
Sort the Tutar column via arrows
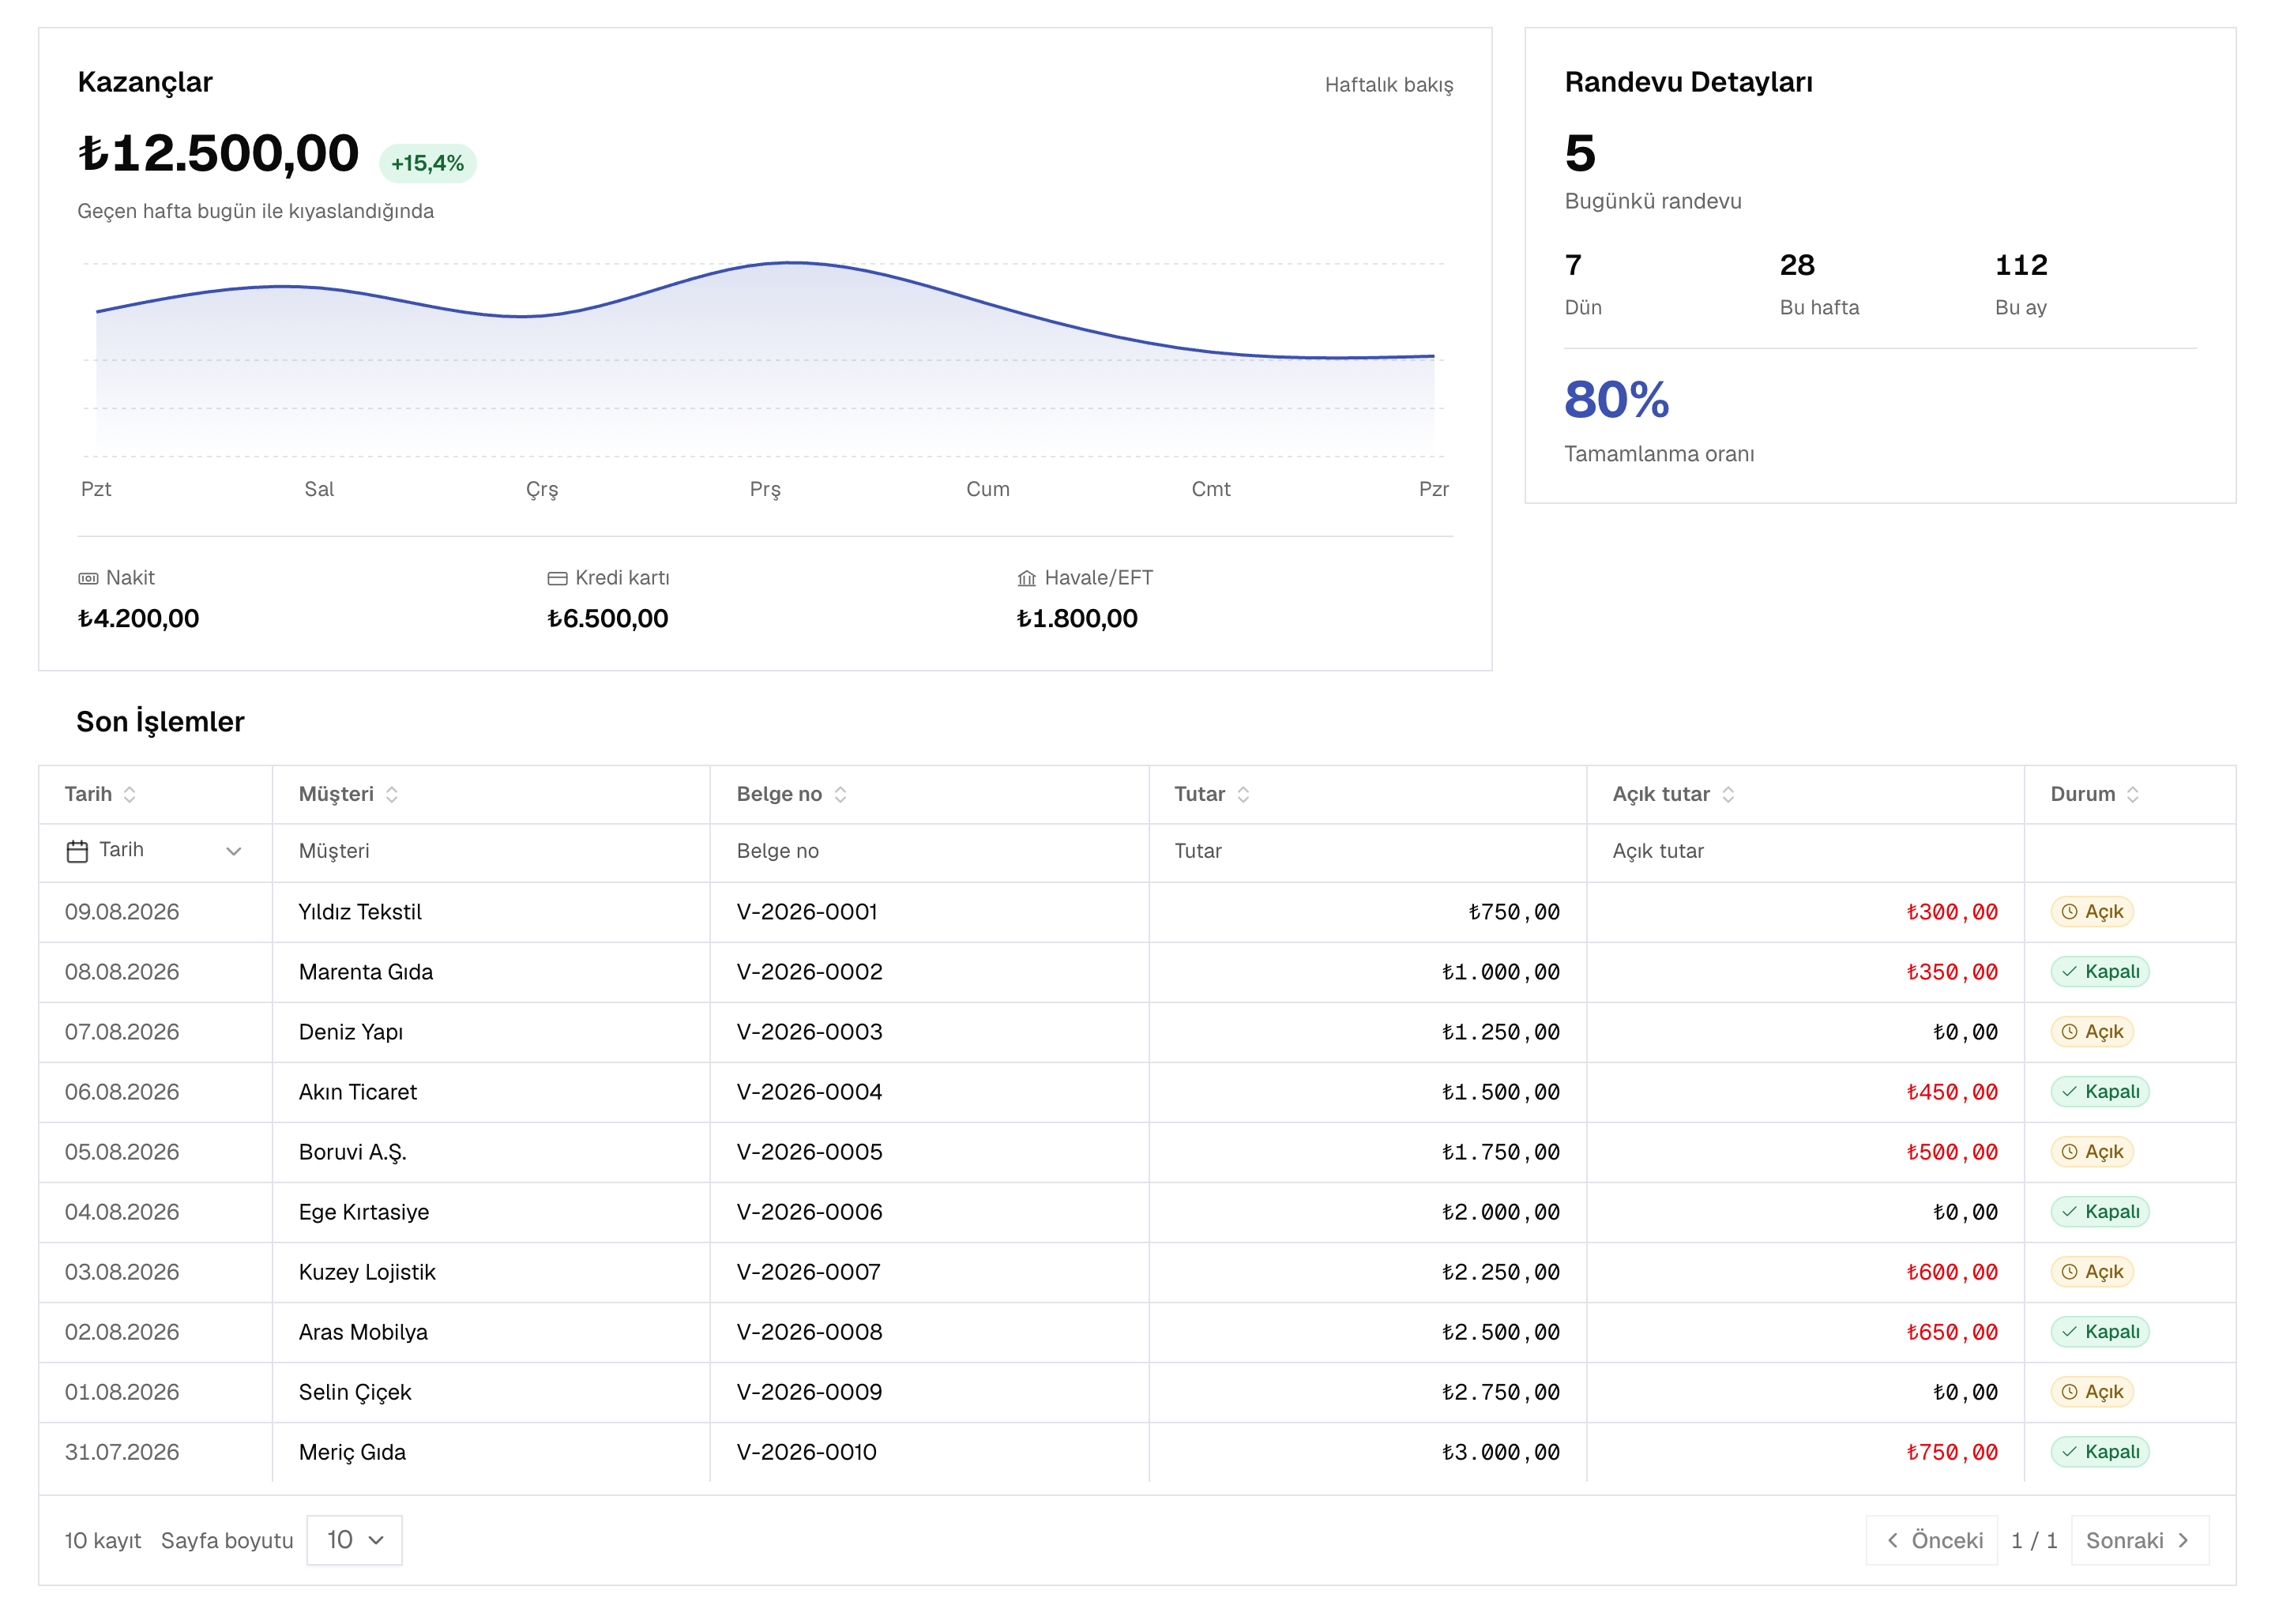pyautogui.click(x=1243, y=794)
